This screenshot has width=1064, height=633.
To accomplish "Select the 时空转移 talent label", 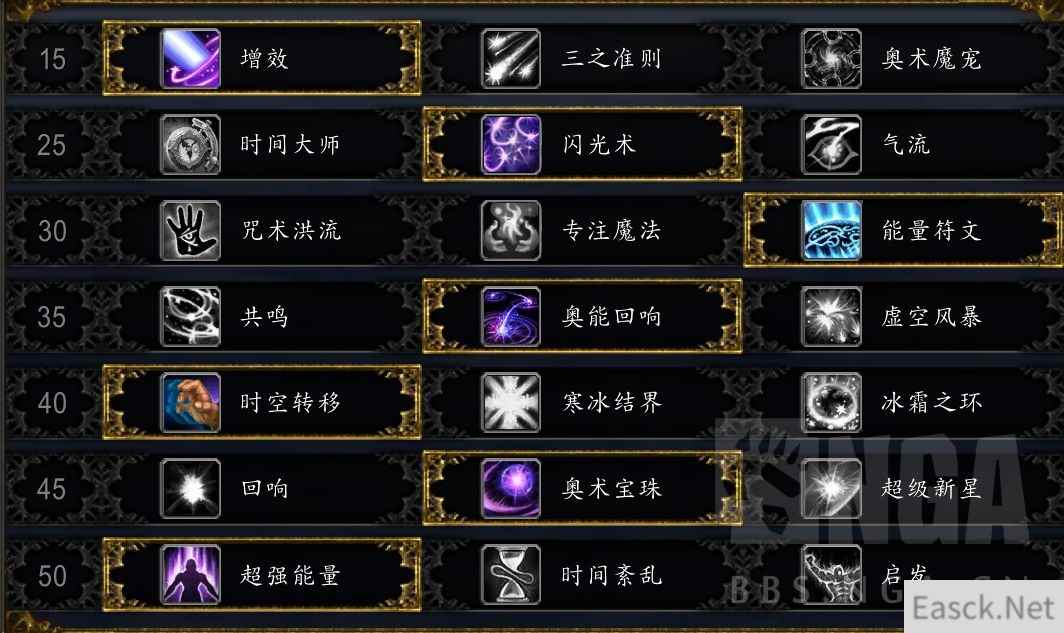I will [x=290, y=403].
